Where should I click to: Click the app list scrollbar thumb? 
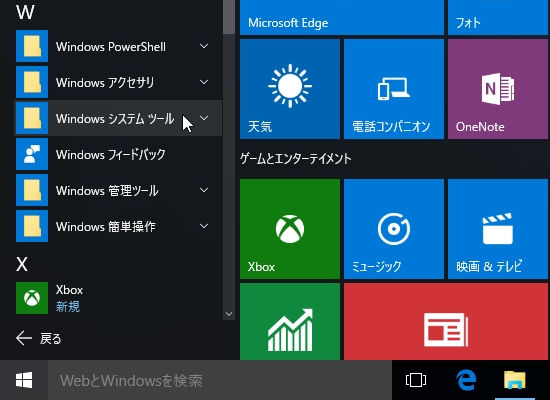pos(229,17)
